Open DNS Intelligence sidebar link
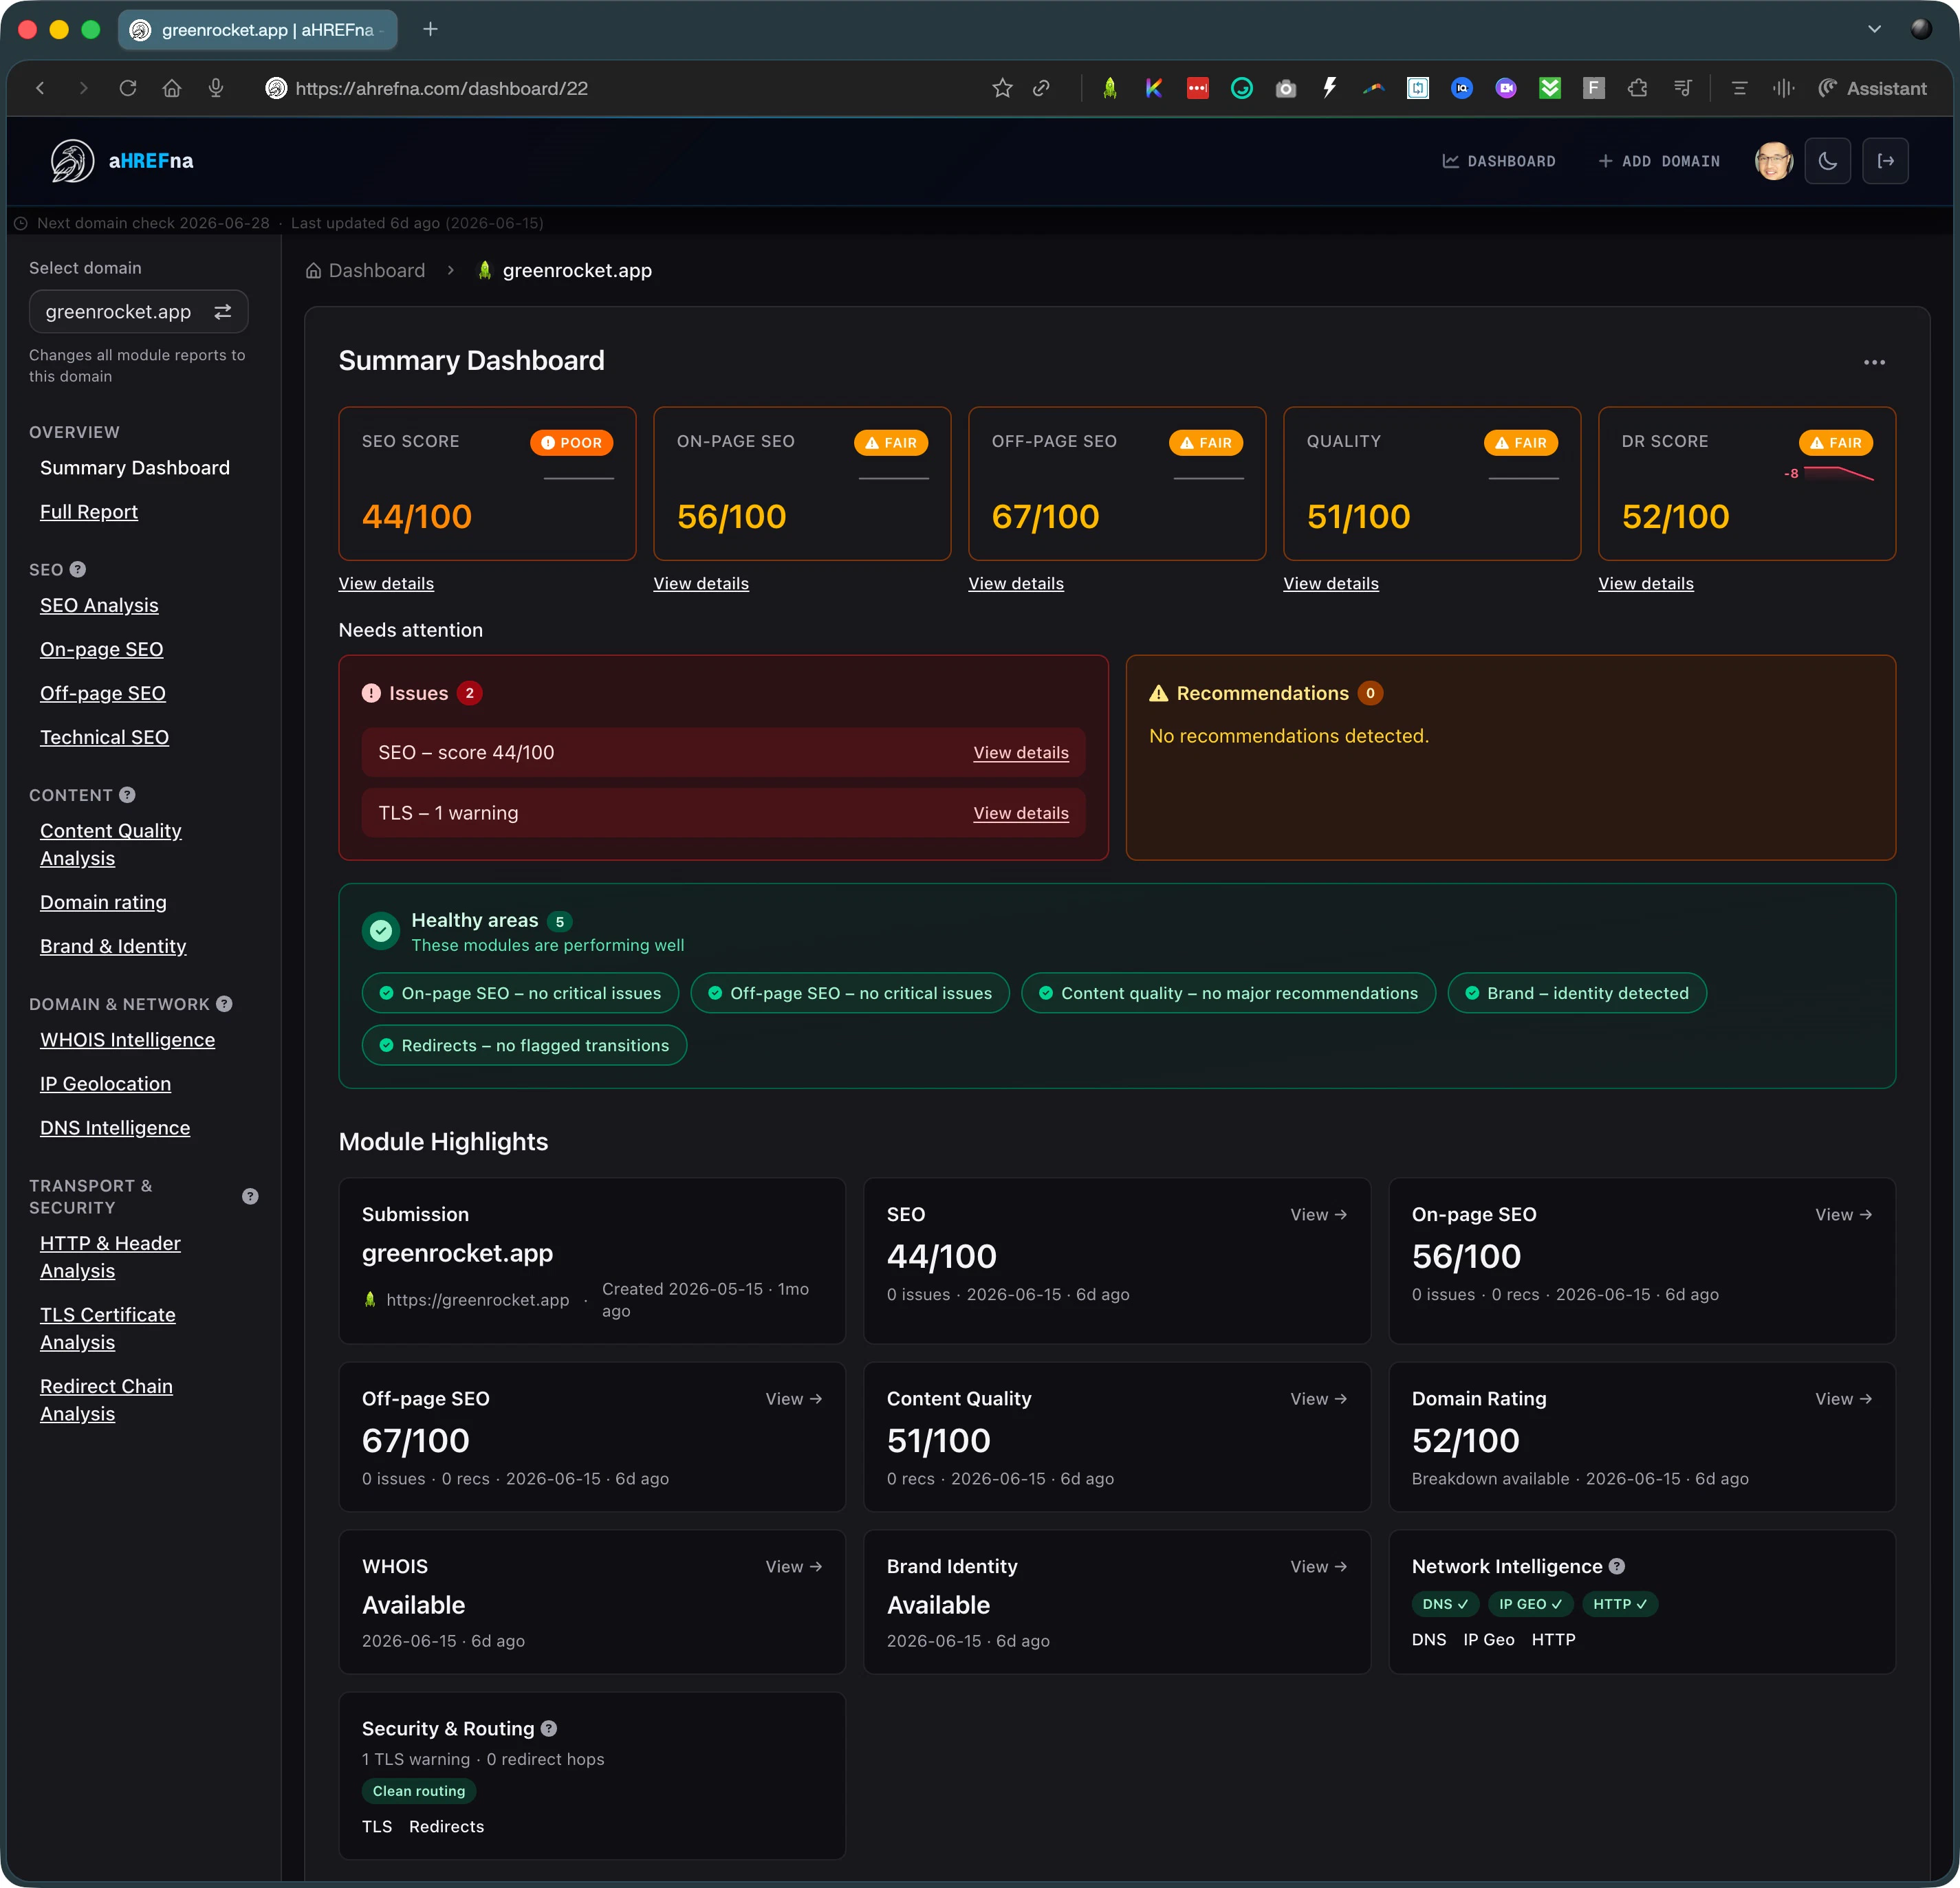This screenshot has height=1888, width=1960. tap(115, 1129)
